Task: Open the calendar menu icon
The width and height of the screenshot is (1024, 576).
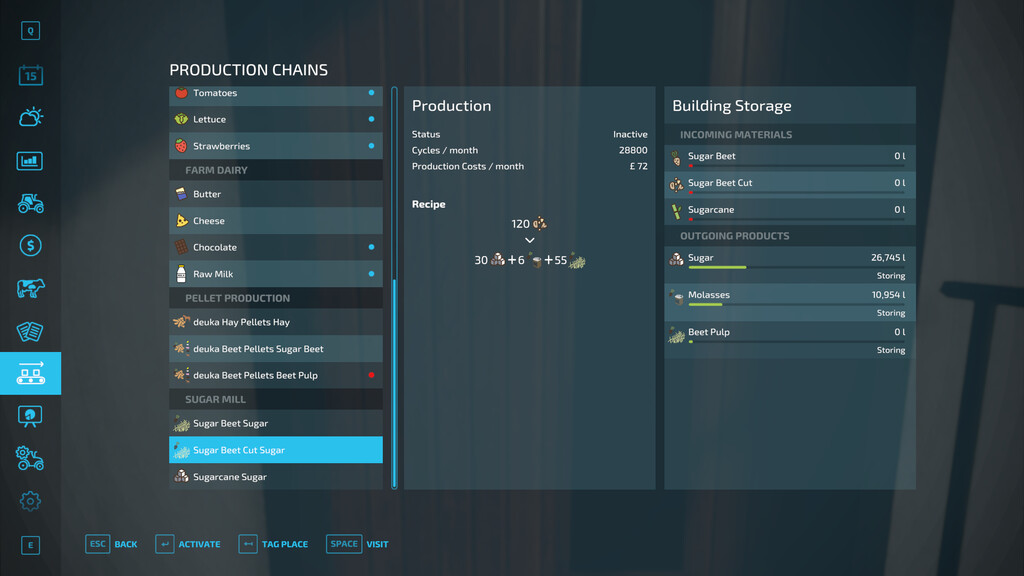Action: pos(30,74)
